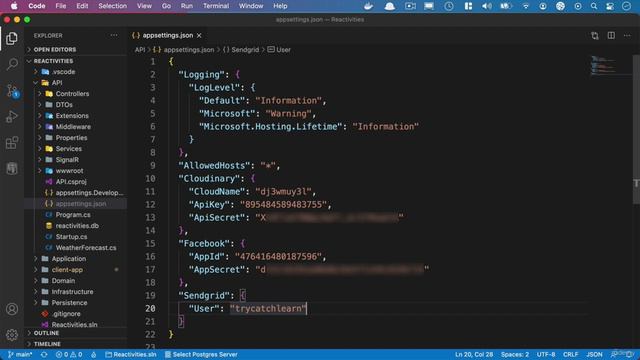Open the database view in activity bar
The height and width of the screenshot is (360, 640).
coord(12,168)
